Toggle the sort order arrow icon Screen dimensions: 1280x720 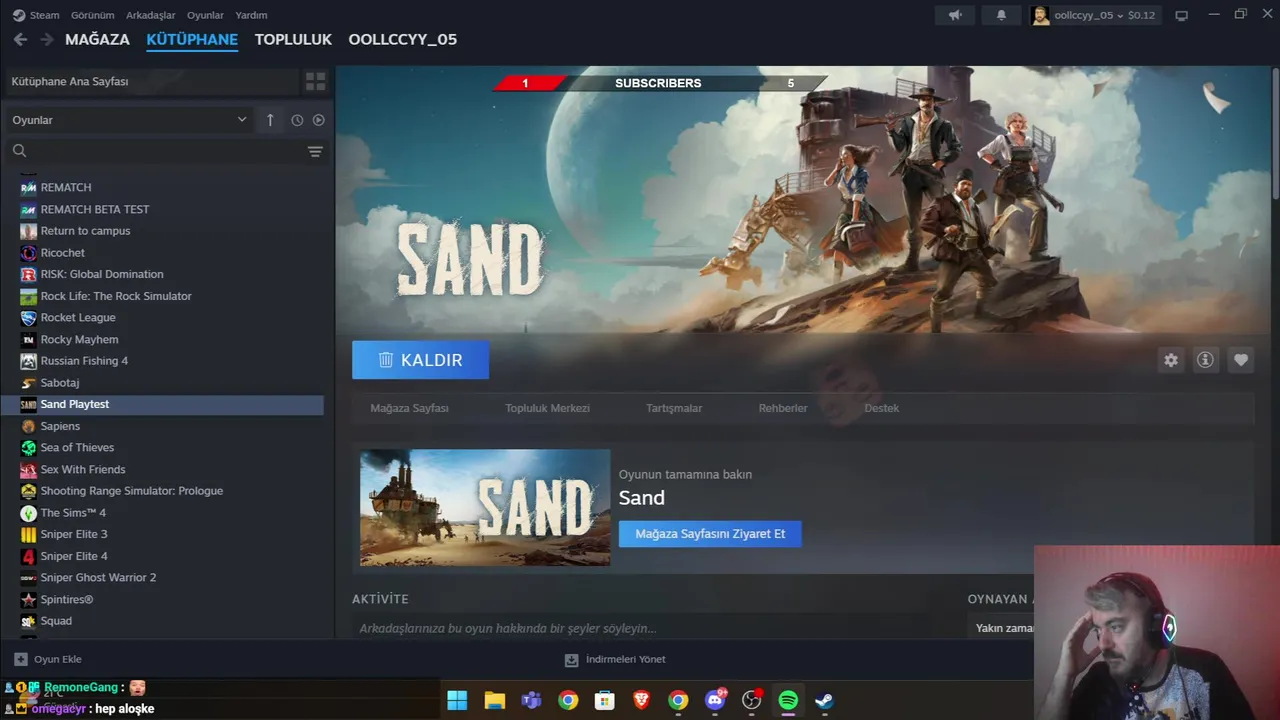[x=270, y=120]
